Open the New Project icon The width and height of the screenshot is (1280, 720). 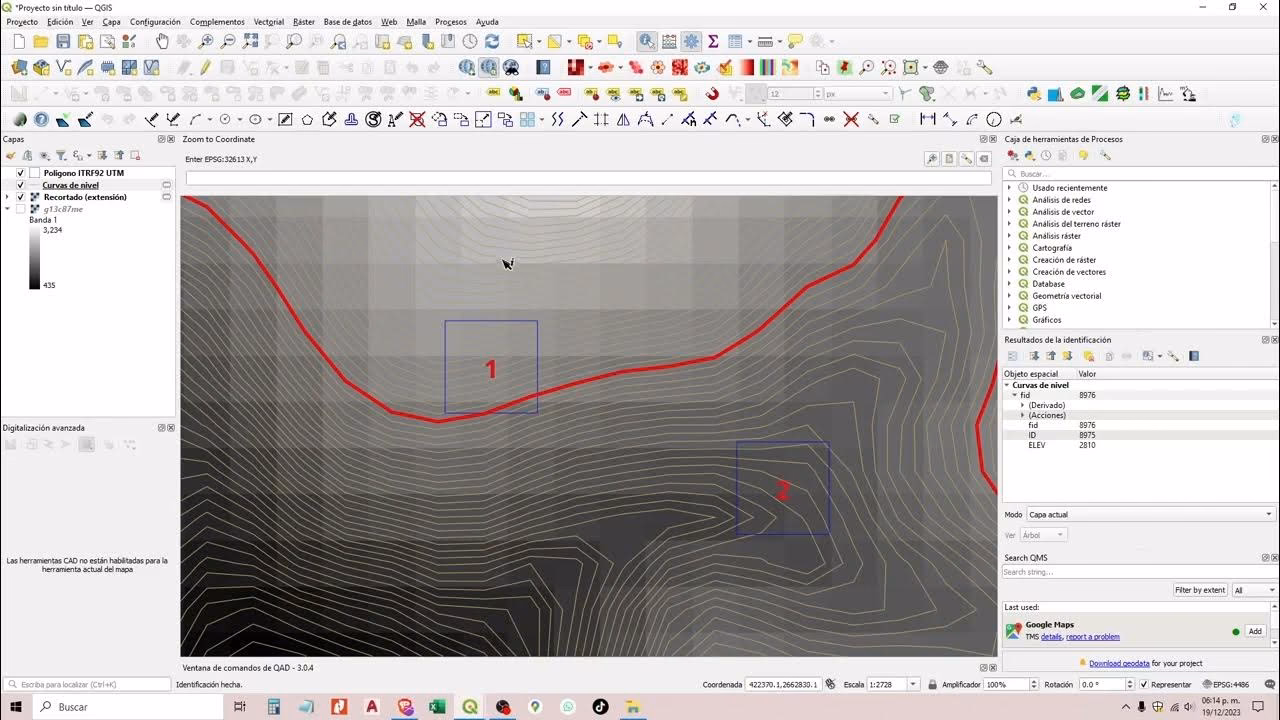pyautogui.click(x=17, y=41)
